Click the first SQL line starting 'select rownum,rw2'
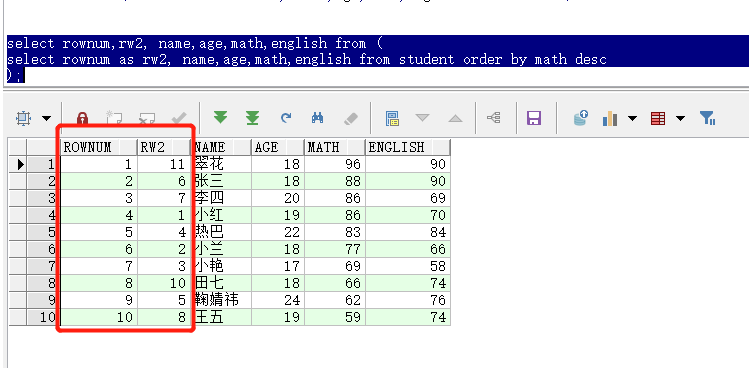Screen dimensions: 749x368 [195, 43]
